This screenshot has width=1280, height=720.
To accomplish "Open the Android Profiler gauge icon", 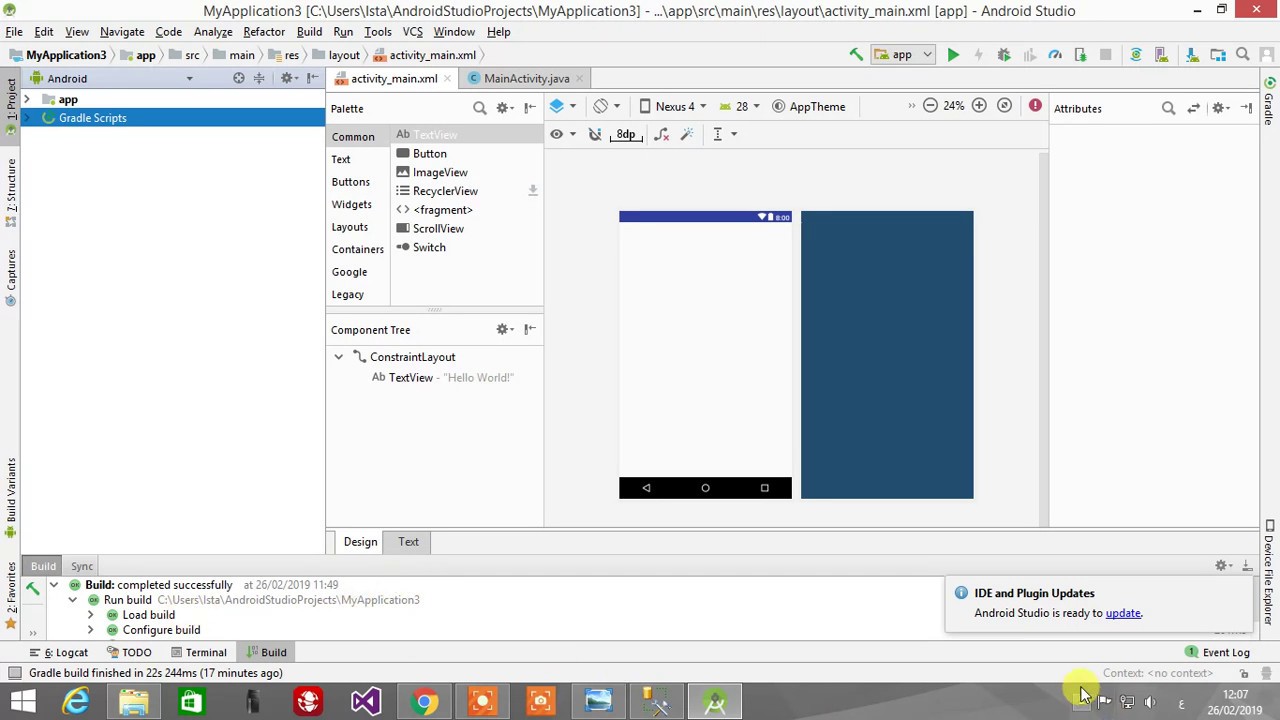I will tap(1055, 55).
